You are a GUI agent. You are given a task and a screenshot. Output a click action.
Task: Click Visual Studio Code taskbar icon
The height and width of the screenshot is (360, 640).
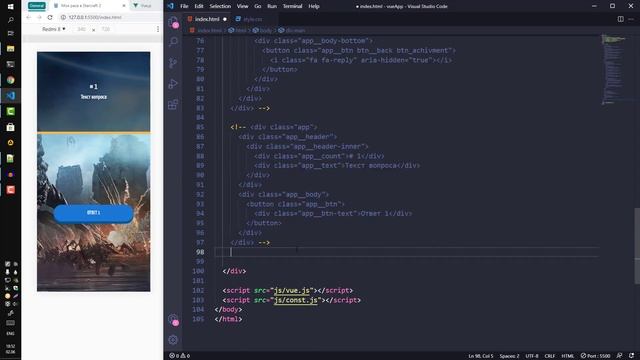coord(11,96)
